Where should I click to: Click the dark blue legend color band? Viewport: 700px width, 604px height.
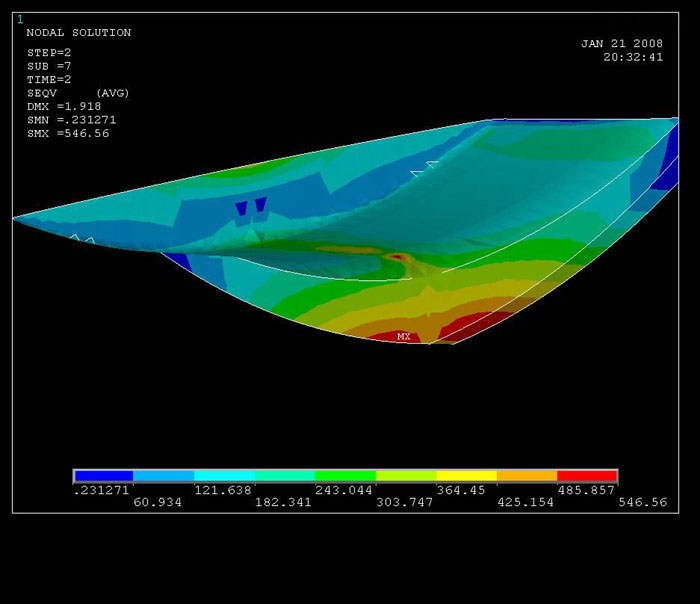[104, 476]
